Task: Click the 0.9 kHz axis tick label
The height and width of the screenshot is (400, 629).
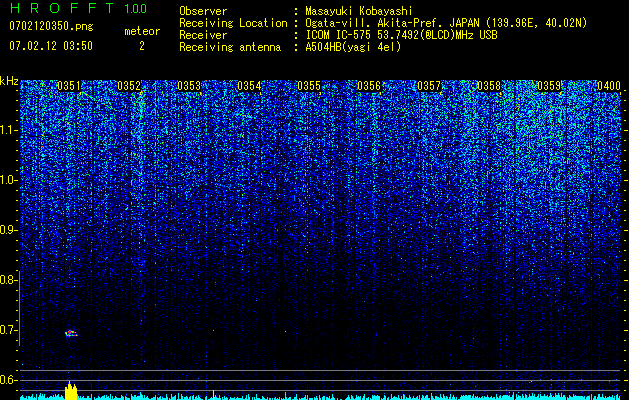Action: pos(9,230)
